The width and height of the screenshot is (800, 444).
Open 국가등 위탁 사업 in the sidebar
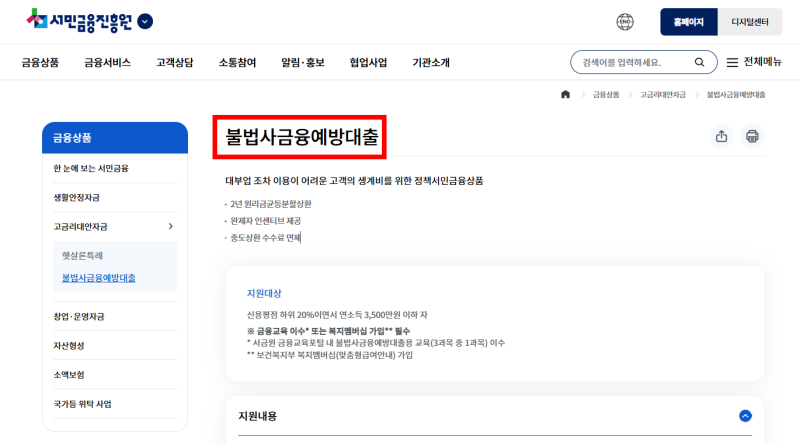[82, 404]
